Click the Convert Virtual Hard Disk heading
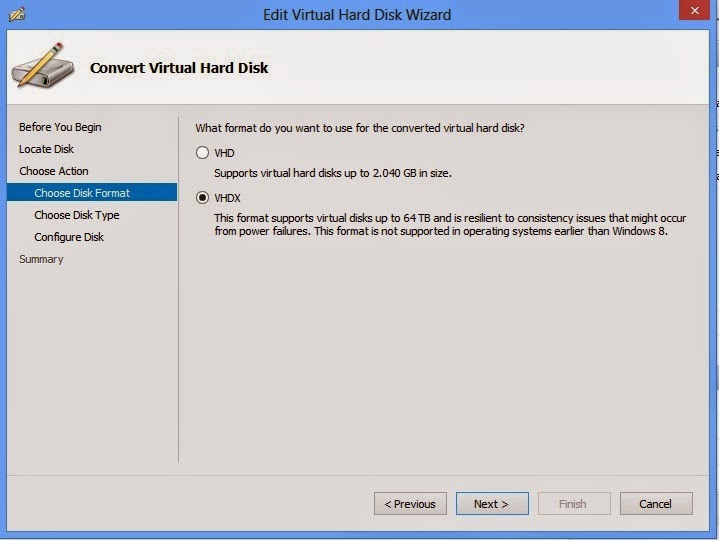The width and height of the screenshot is (719, 540). pos(179,68)
